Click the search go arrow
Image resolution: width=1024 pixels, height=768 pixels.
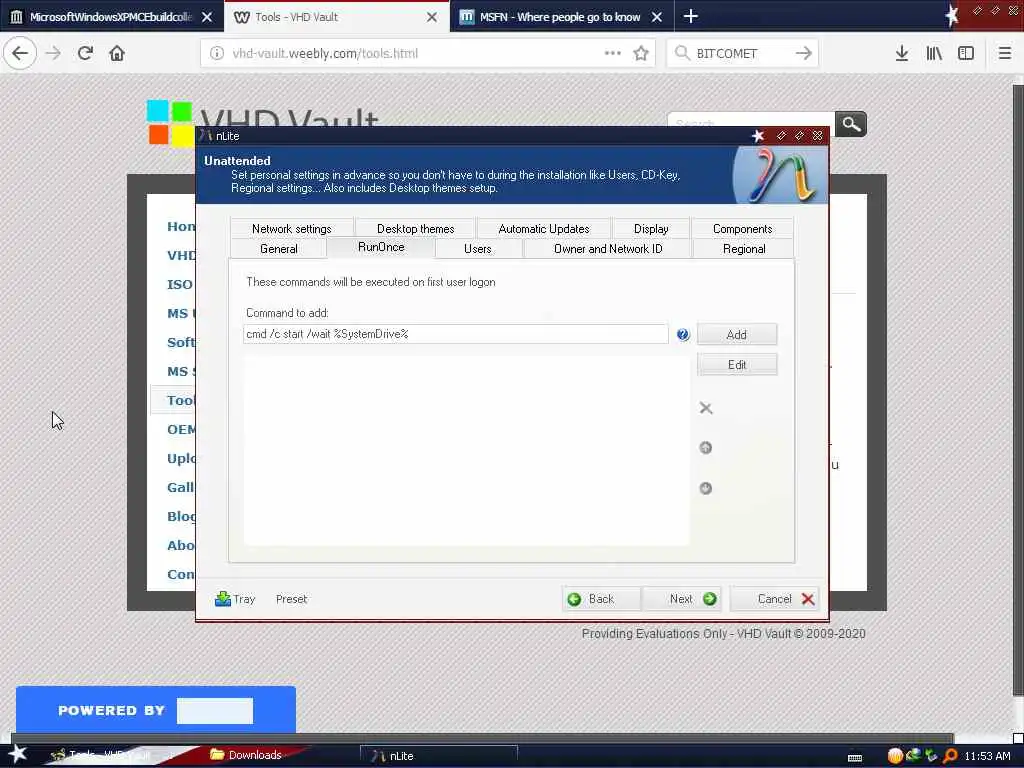(804, 53)
